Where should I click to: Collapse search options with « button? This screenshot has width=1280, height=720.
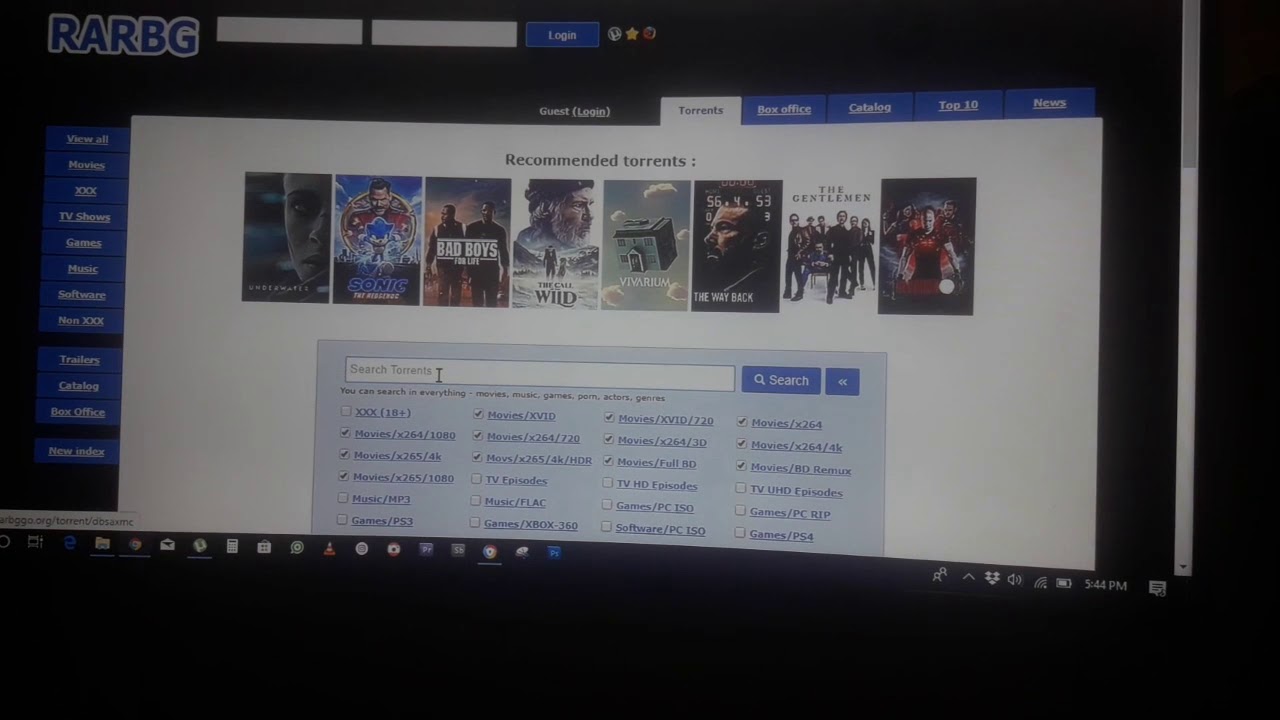(842, 381)
